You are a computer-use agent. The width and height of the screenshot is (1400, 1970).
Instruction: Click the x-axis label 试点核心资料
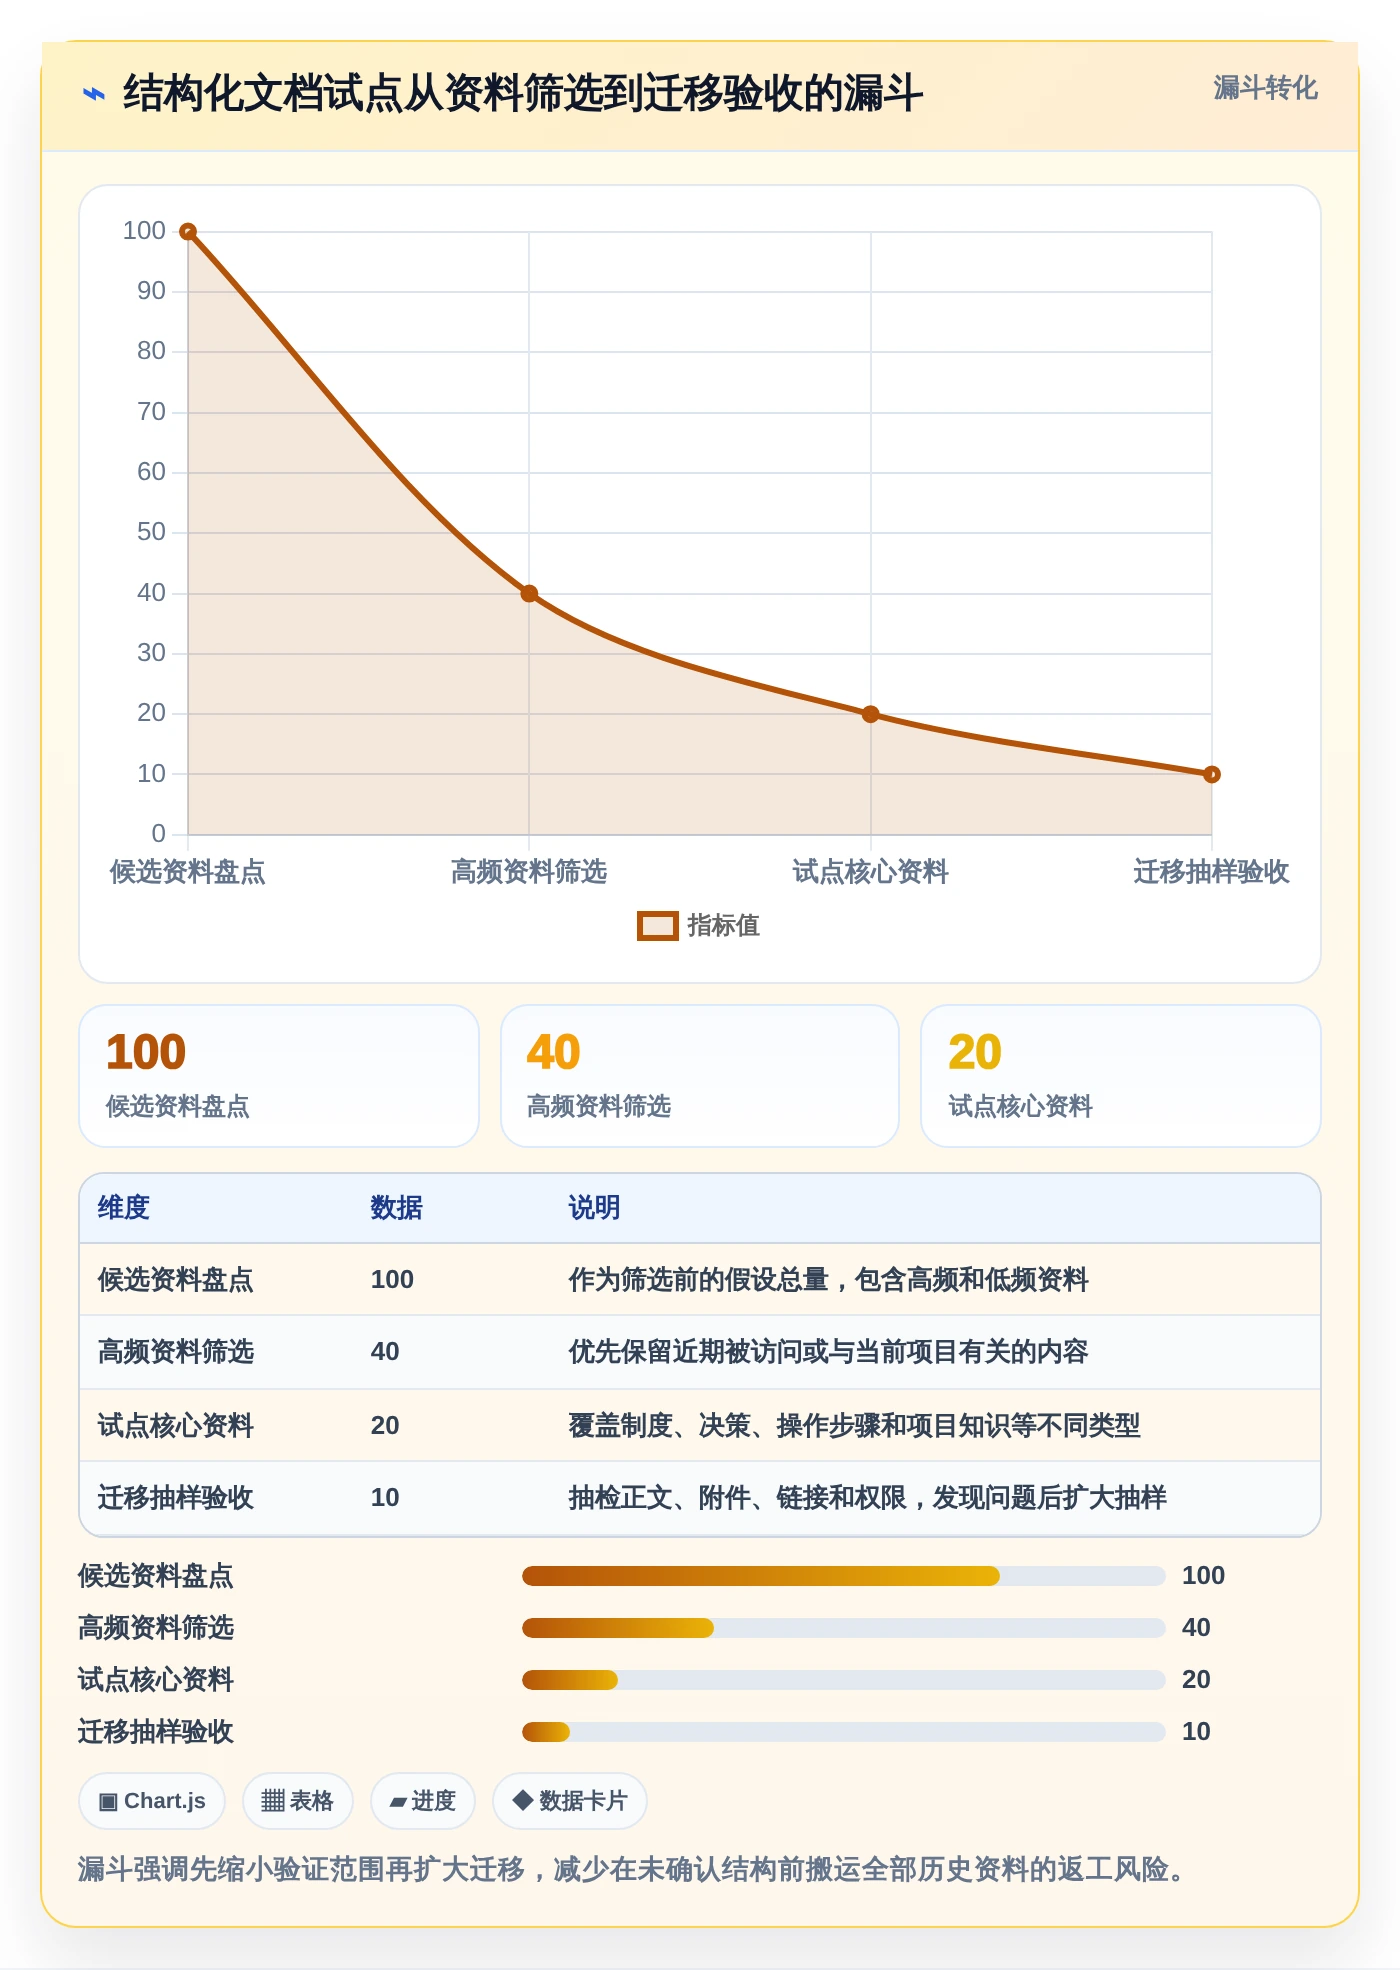pos(870,872)
